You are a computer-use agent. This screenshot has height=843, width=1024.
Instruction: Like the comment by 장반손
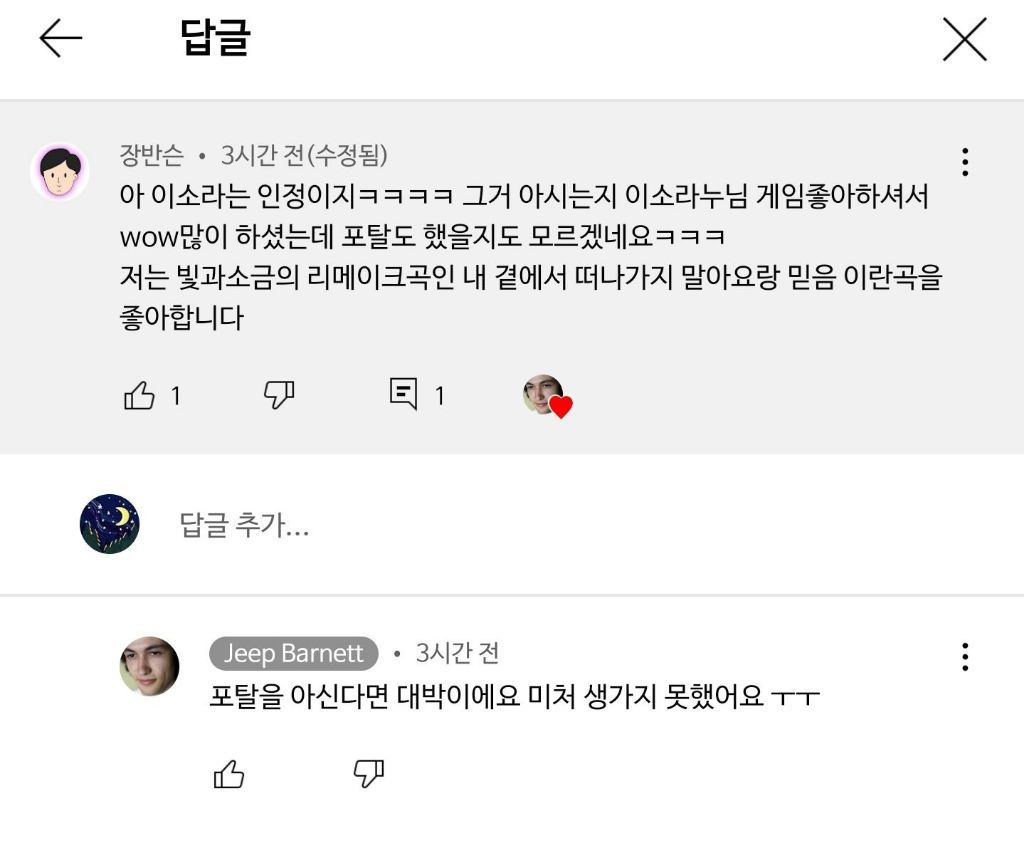(x=140, y=396)
